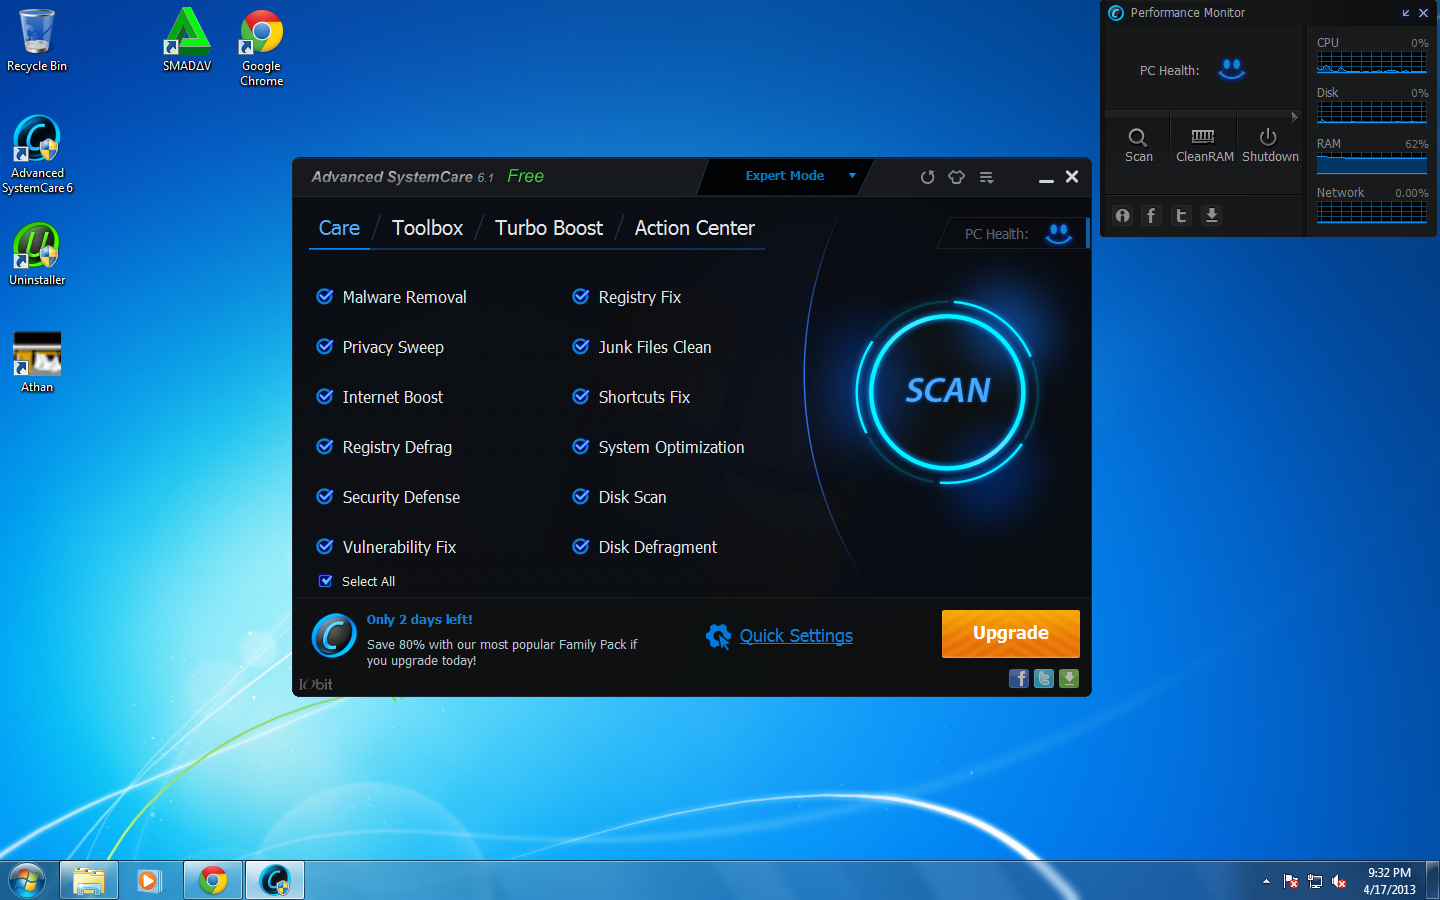Uncheck Registry Fix

(581, 296)
